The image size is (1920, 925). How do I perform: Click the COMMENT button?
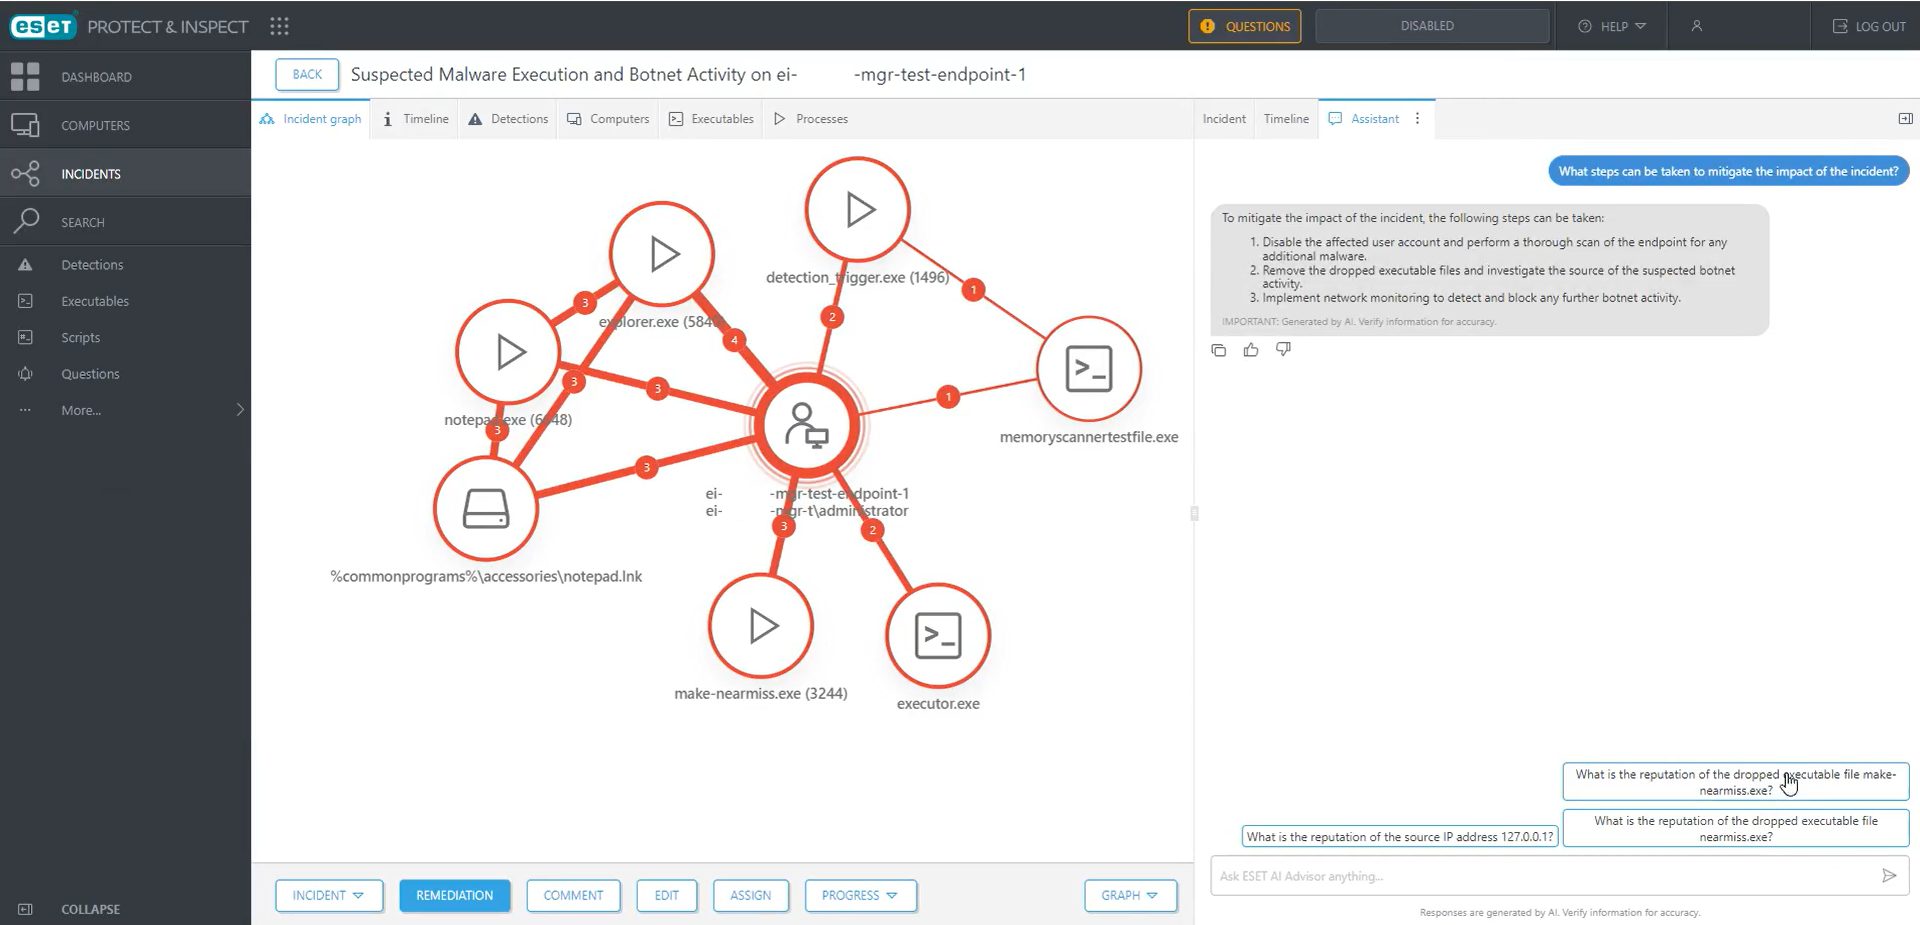(573, 895)
